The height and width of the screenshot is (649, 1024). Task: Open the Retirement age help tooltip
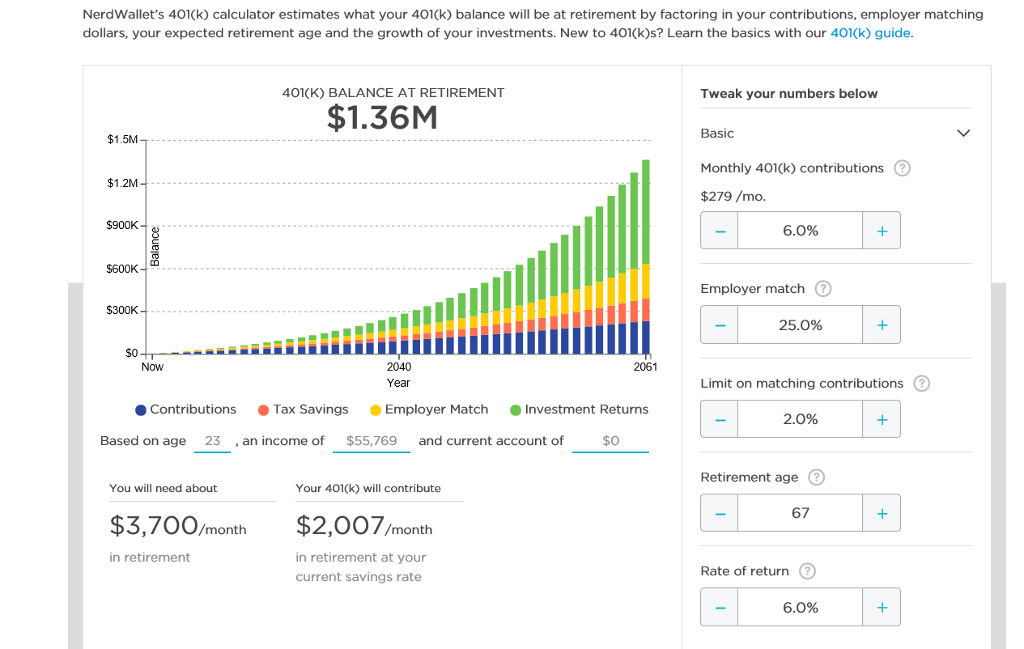(816, 477)
